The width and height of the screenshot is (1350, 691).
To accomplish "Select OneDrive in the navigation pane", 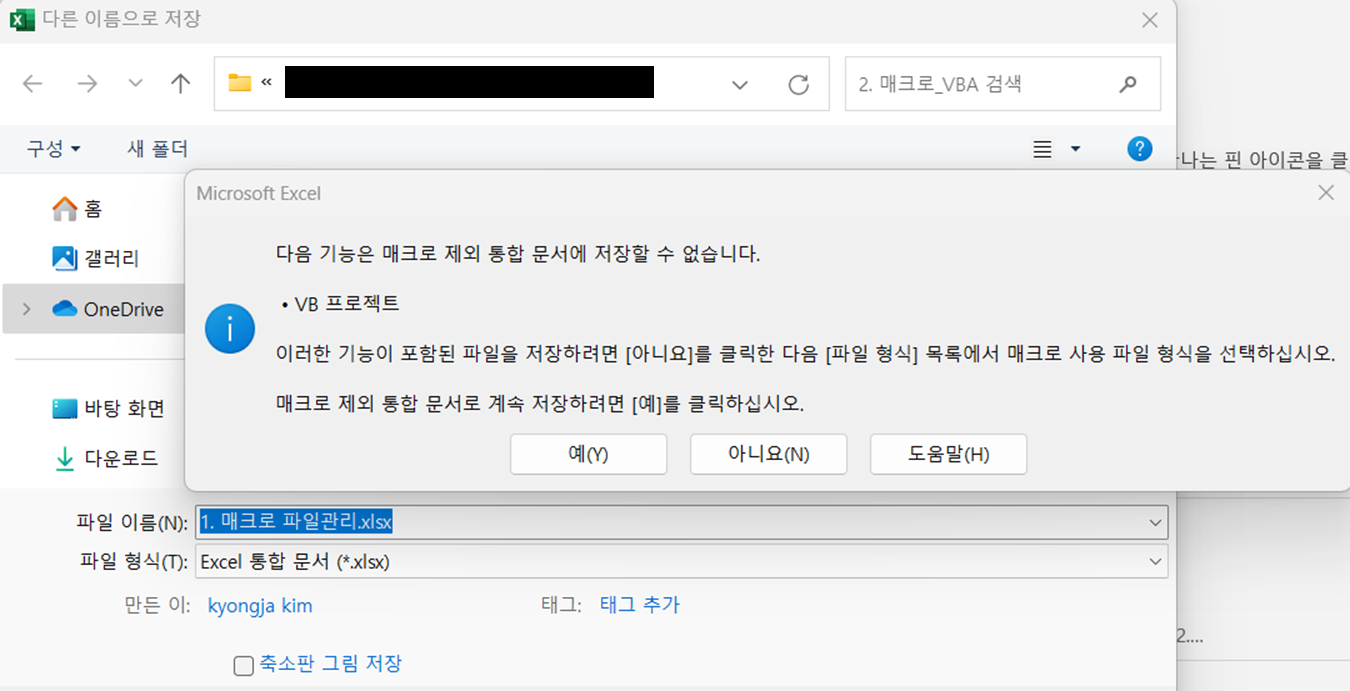I will 107,309.
